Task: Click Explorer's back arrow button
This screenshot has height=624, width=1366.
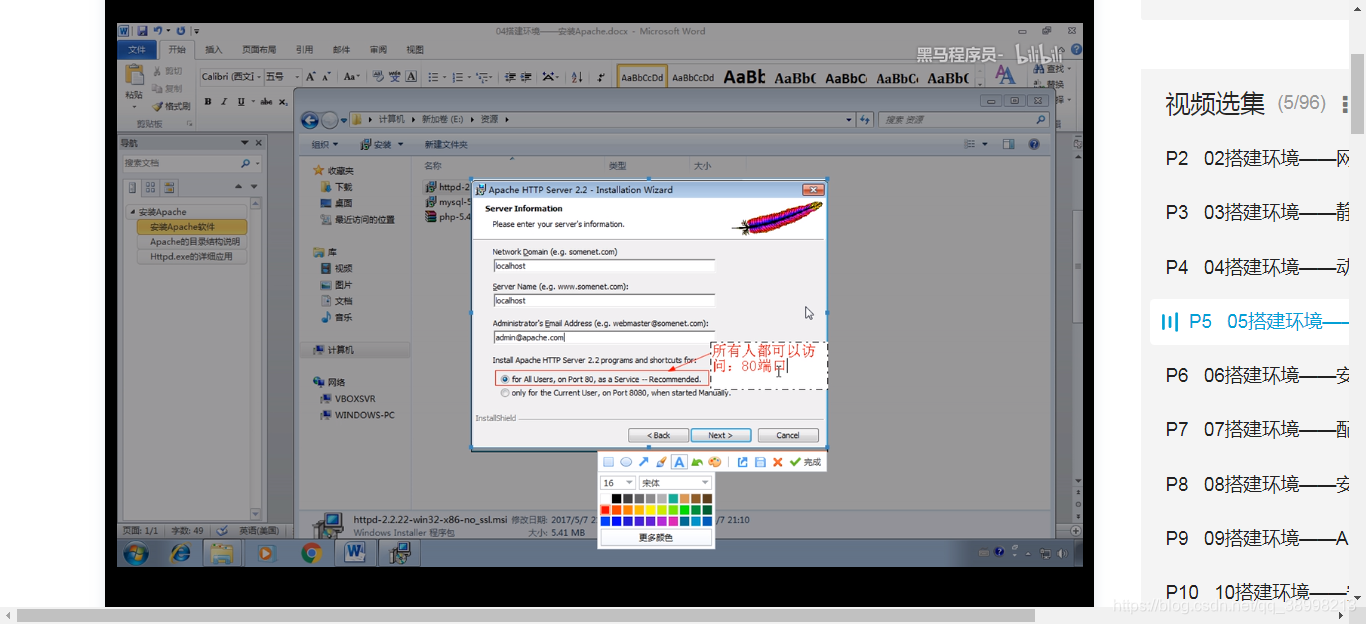Action: (x=310, y=119)
